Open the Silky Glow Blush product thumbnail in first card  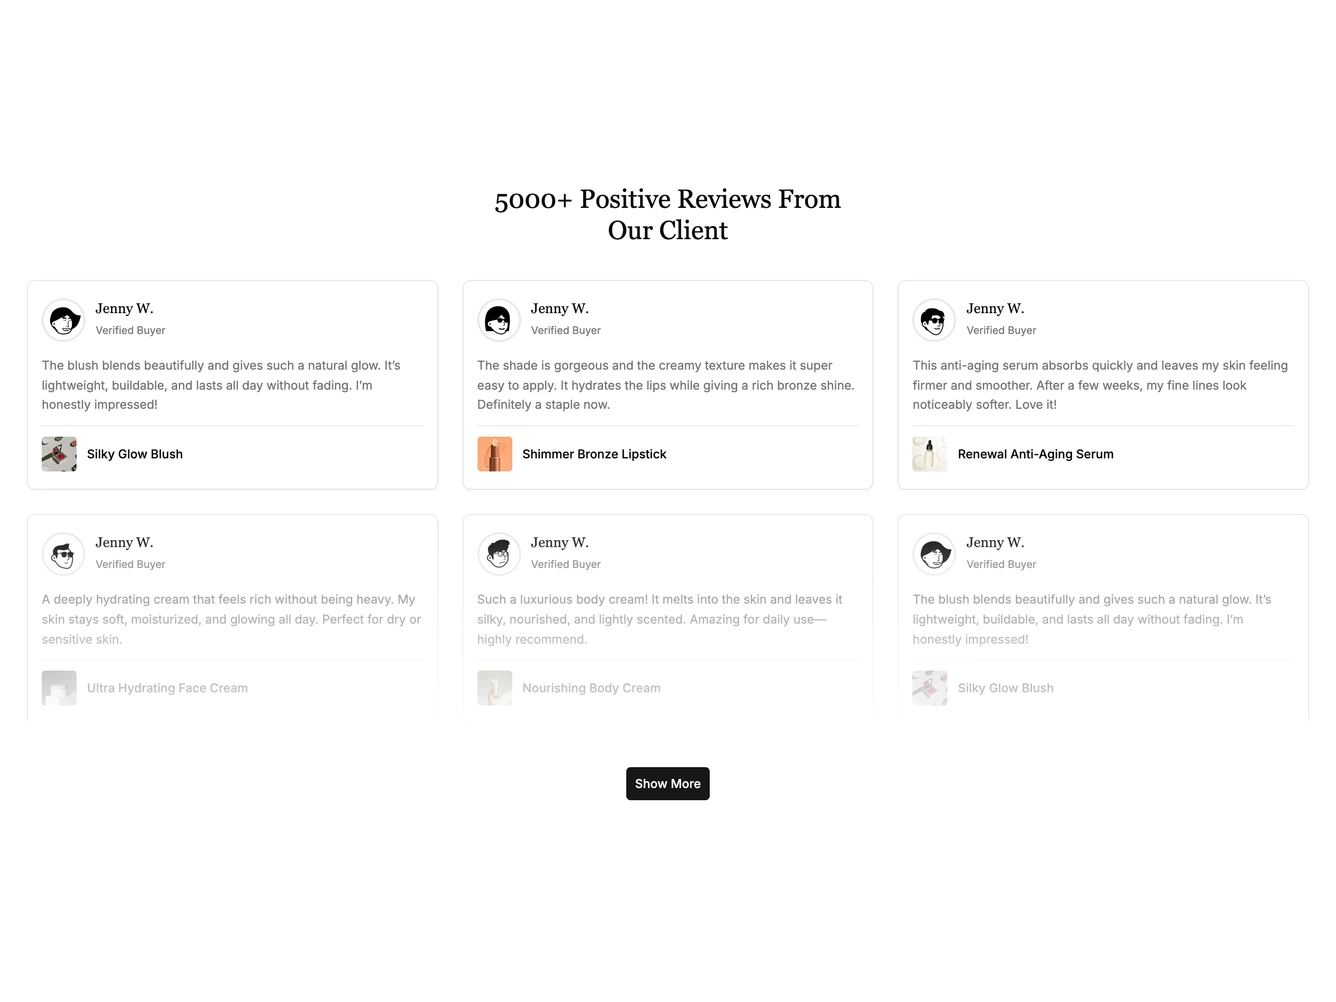point(59,454)
